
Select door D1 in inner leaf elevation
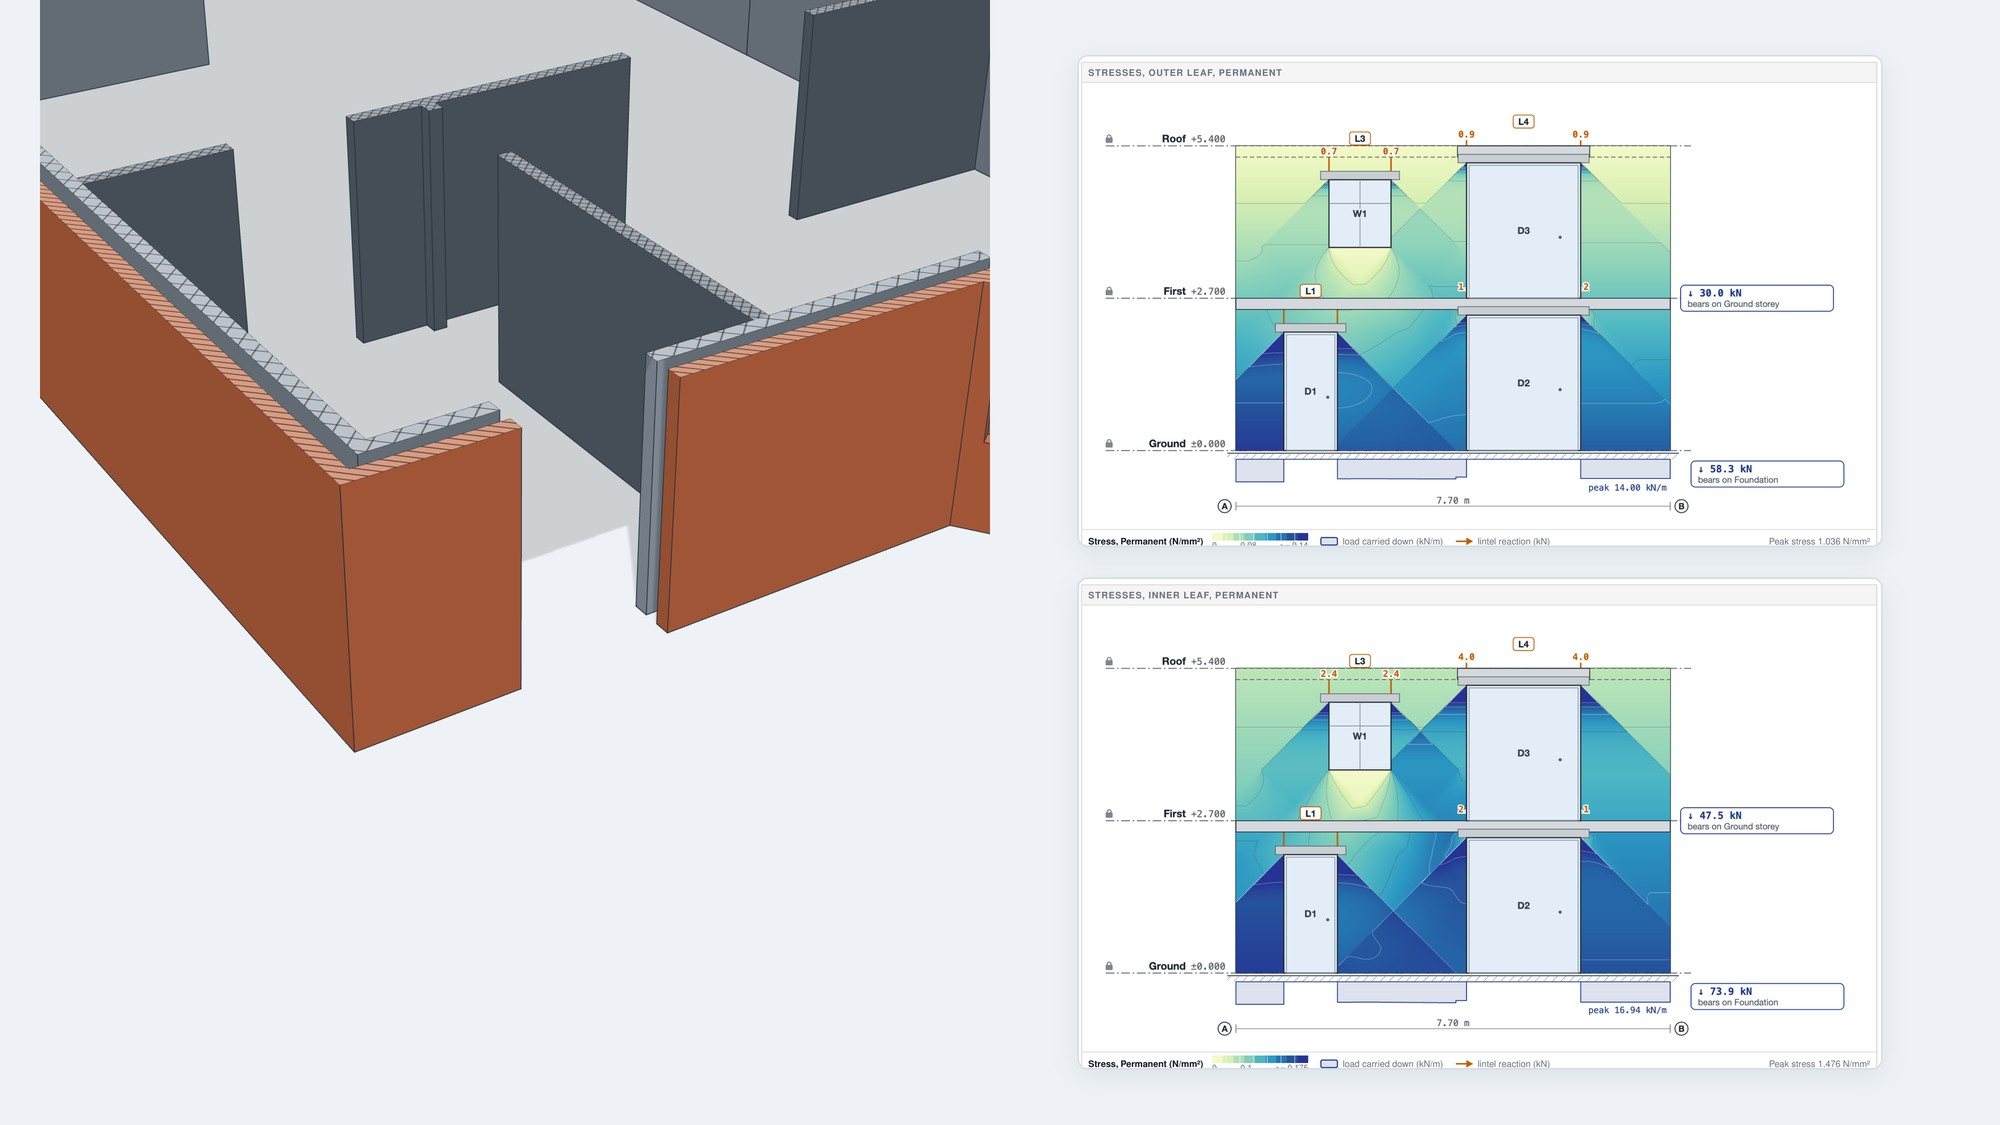coord(1310,914)
